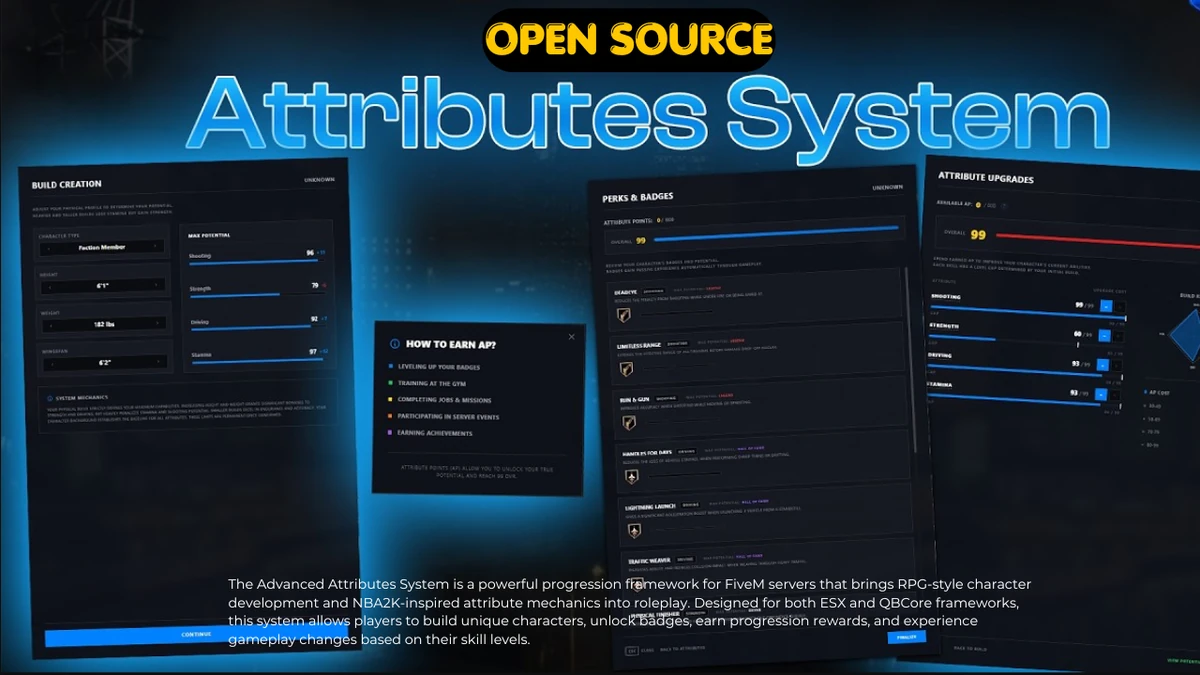Click the Open Source yellow banner

pyautogui.click(x=628, y=39)
